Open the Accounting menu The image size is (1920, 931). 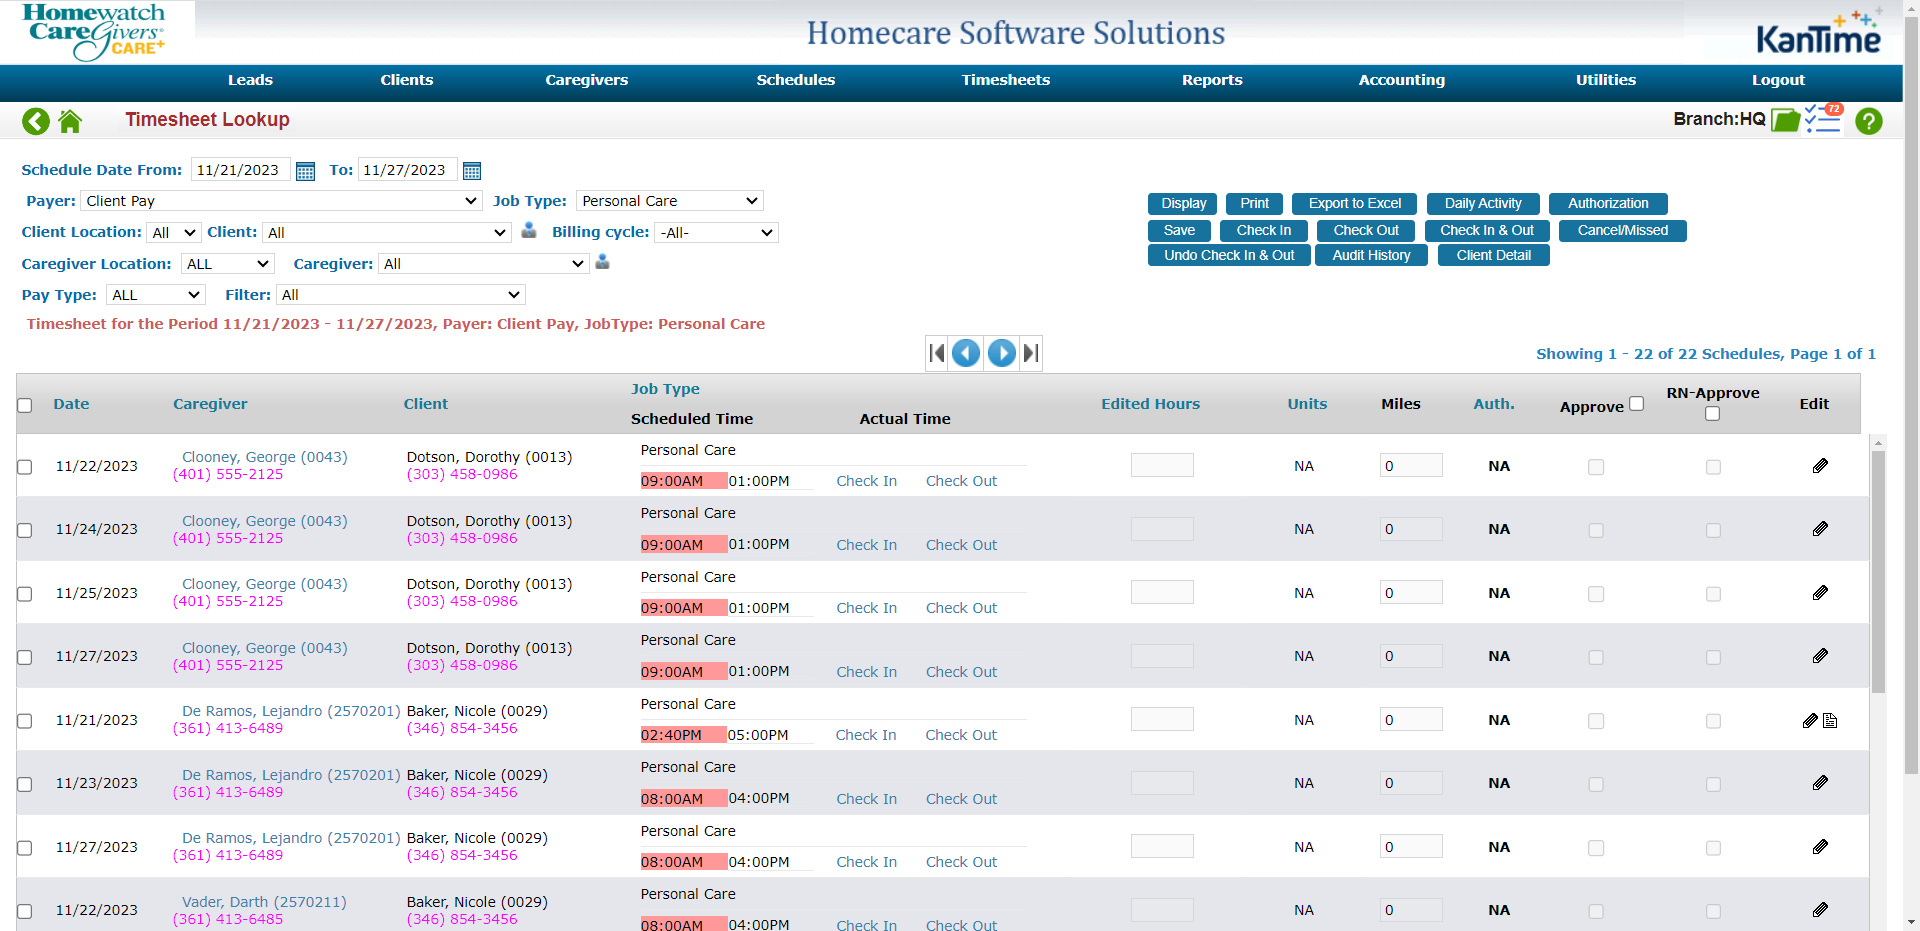point(1401,80)
